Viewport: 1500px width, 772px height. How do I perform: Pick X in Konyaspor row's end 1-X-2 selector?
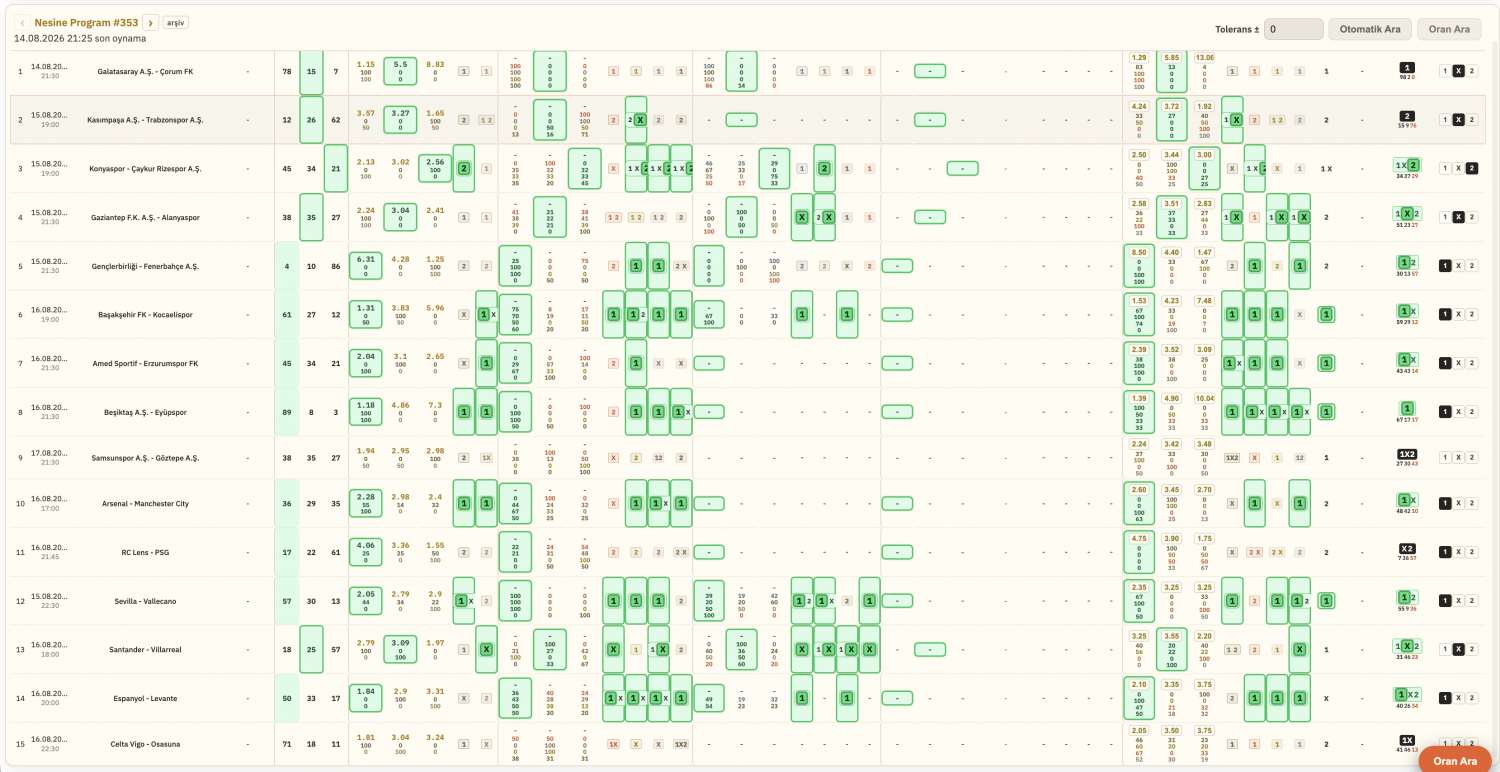point(1458,169)
